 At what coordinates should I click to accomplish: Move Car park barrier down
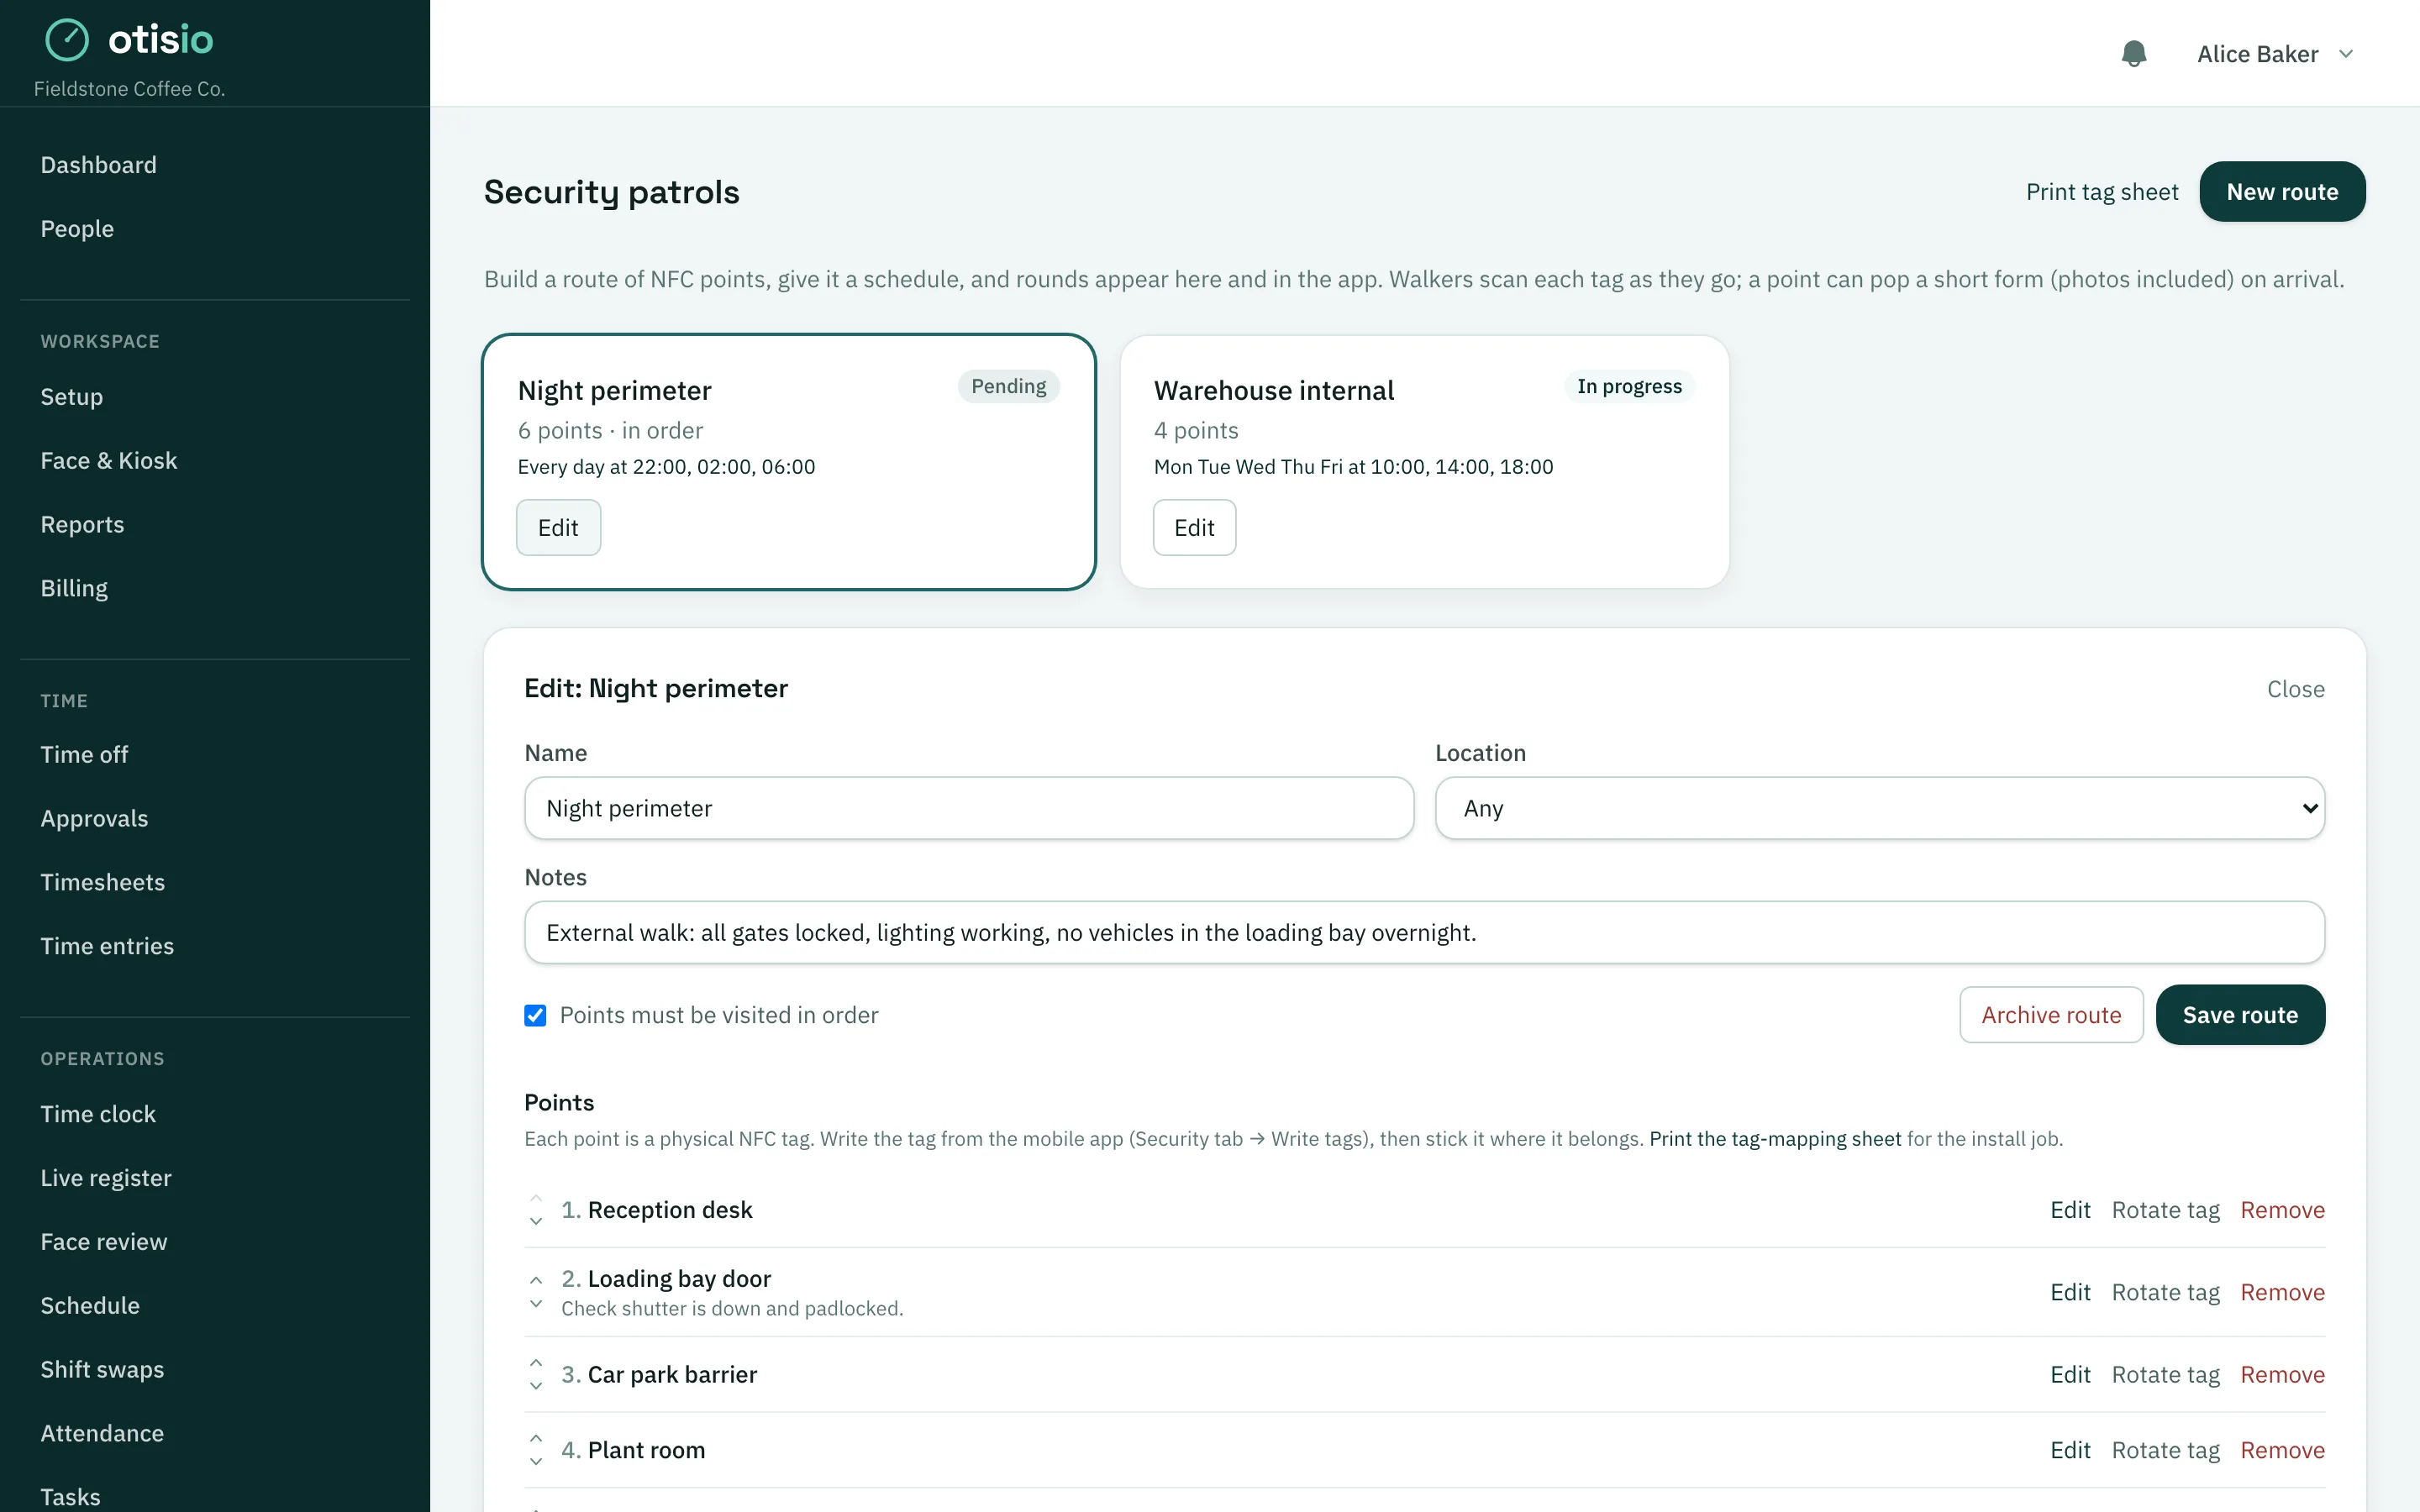(536, 1386)
